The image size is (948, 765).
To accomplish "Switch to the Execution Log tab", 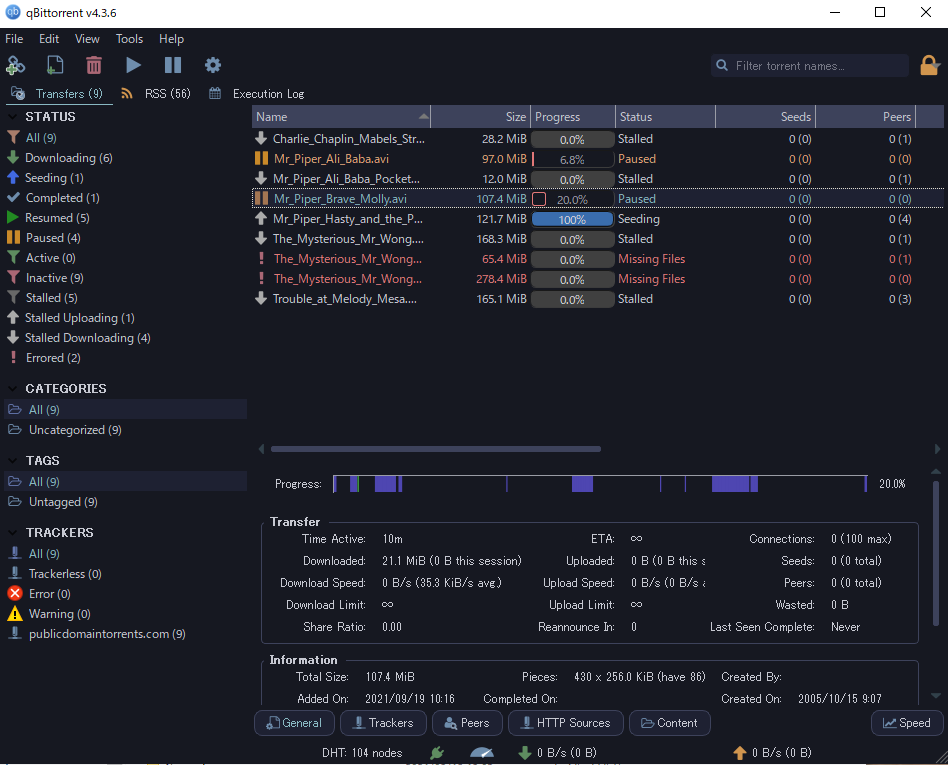I will point(257,94).
